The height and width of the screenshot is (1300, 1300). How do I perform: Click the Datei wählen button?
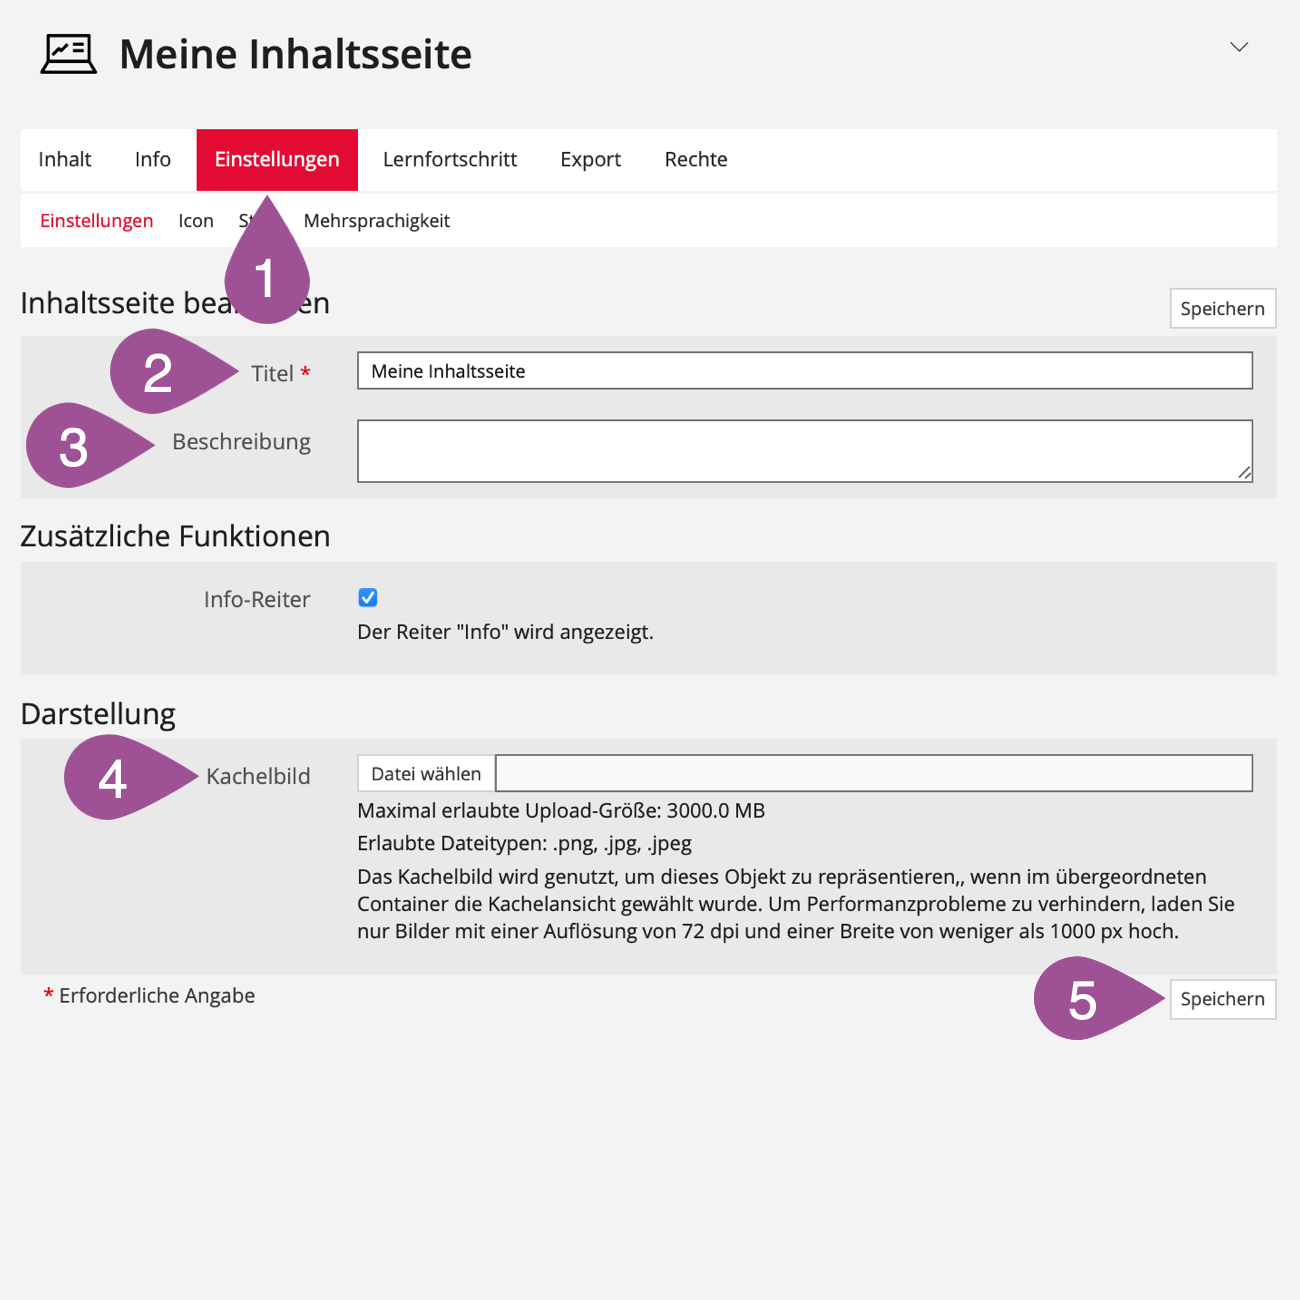[426, 774]
